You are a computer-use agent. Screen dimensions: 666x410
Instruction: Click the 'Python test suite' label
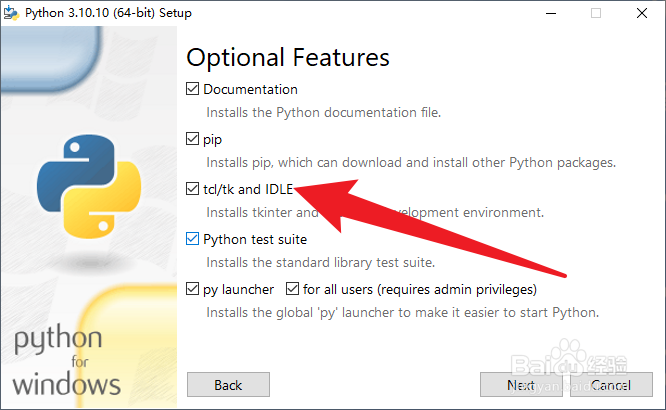[x=255, y=239]
